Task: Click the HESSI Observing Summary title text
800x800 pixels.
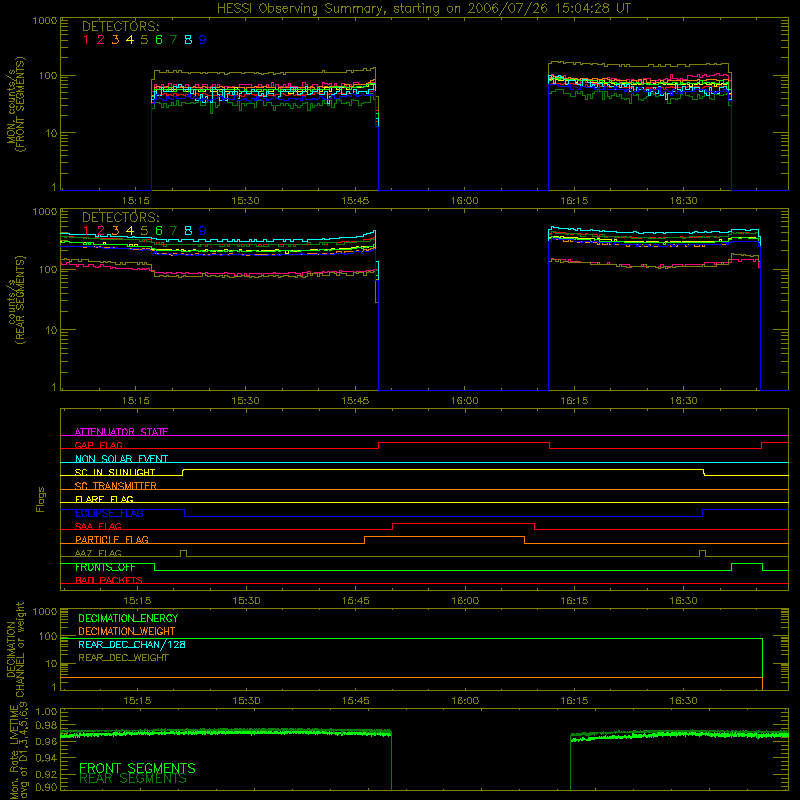Action: (423, 9)
